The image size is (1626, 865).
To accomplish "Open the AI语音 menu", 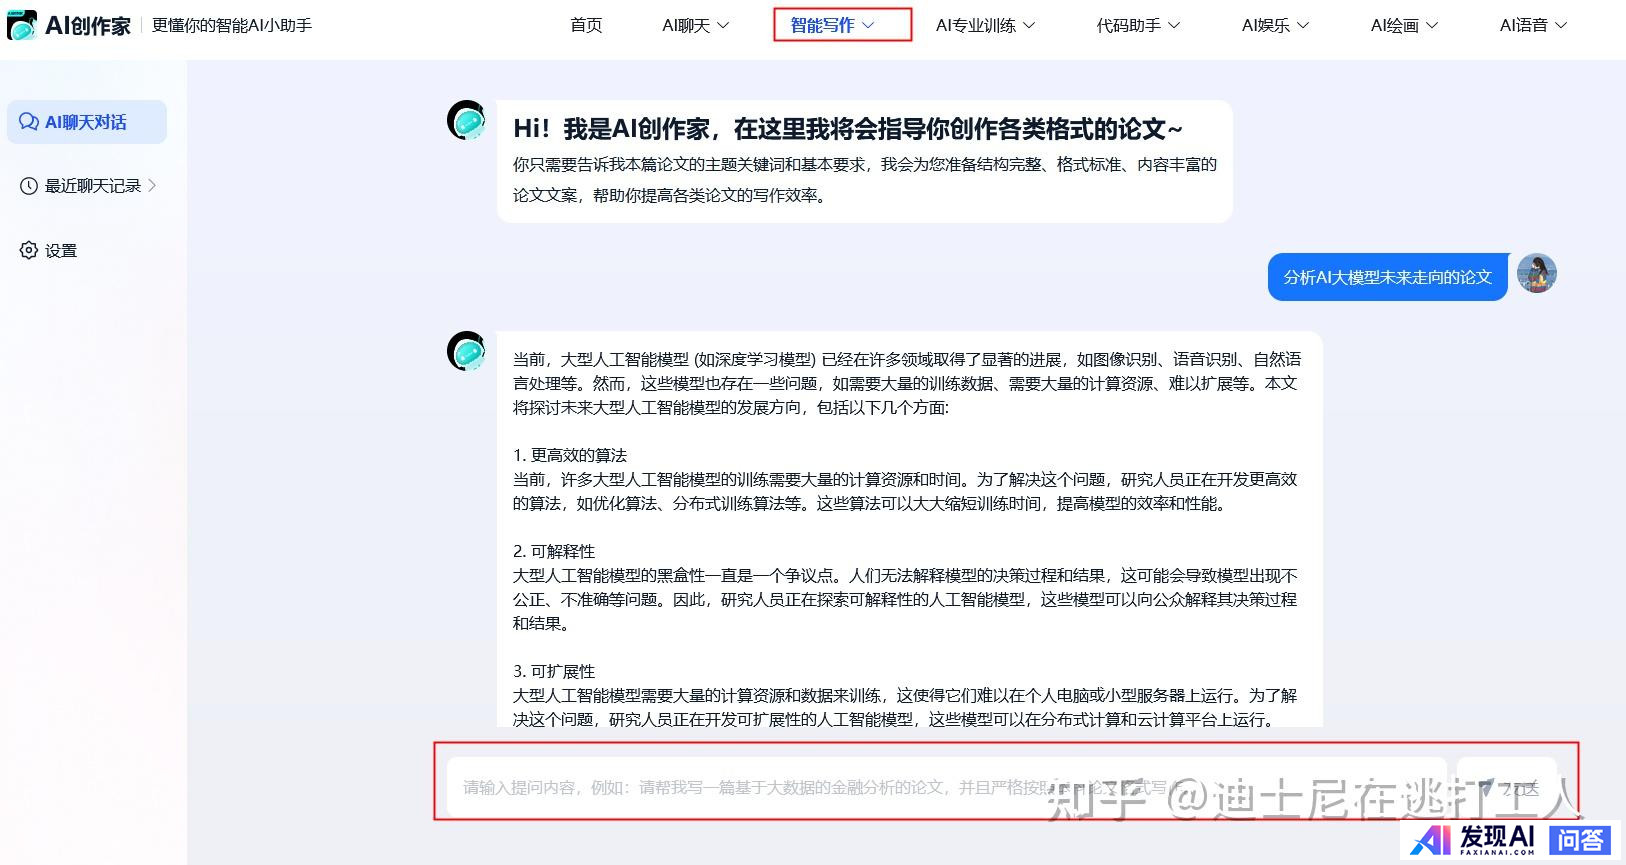I will point(1533,25).
